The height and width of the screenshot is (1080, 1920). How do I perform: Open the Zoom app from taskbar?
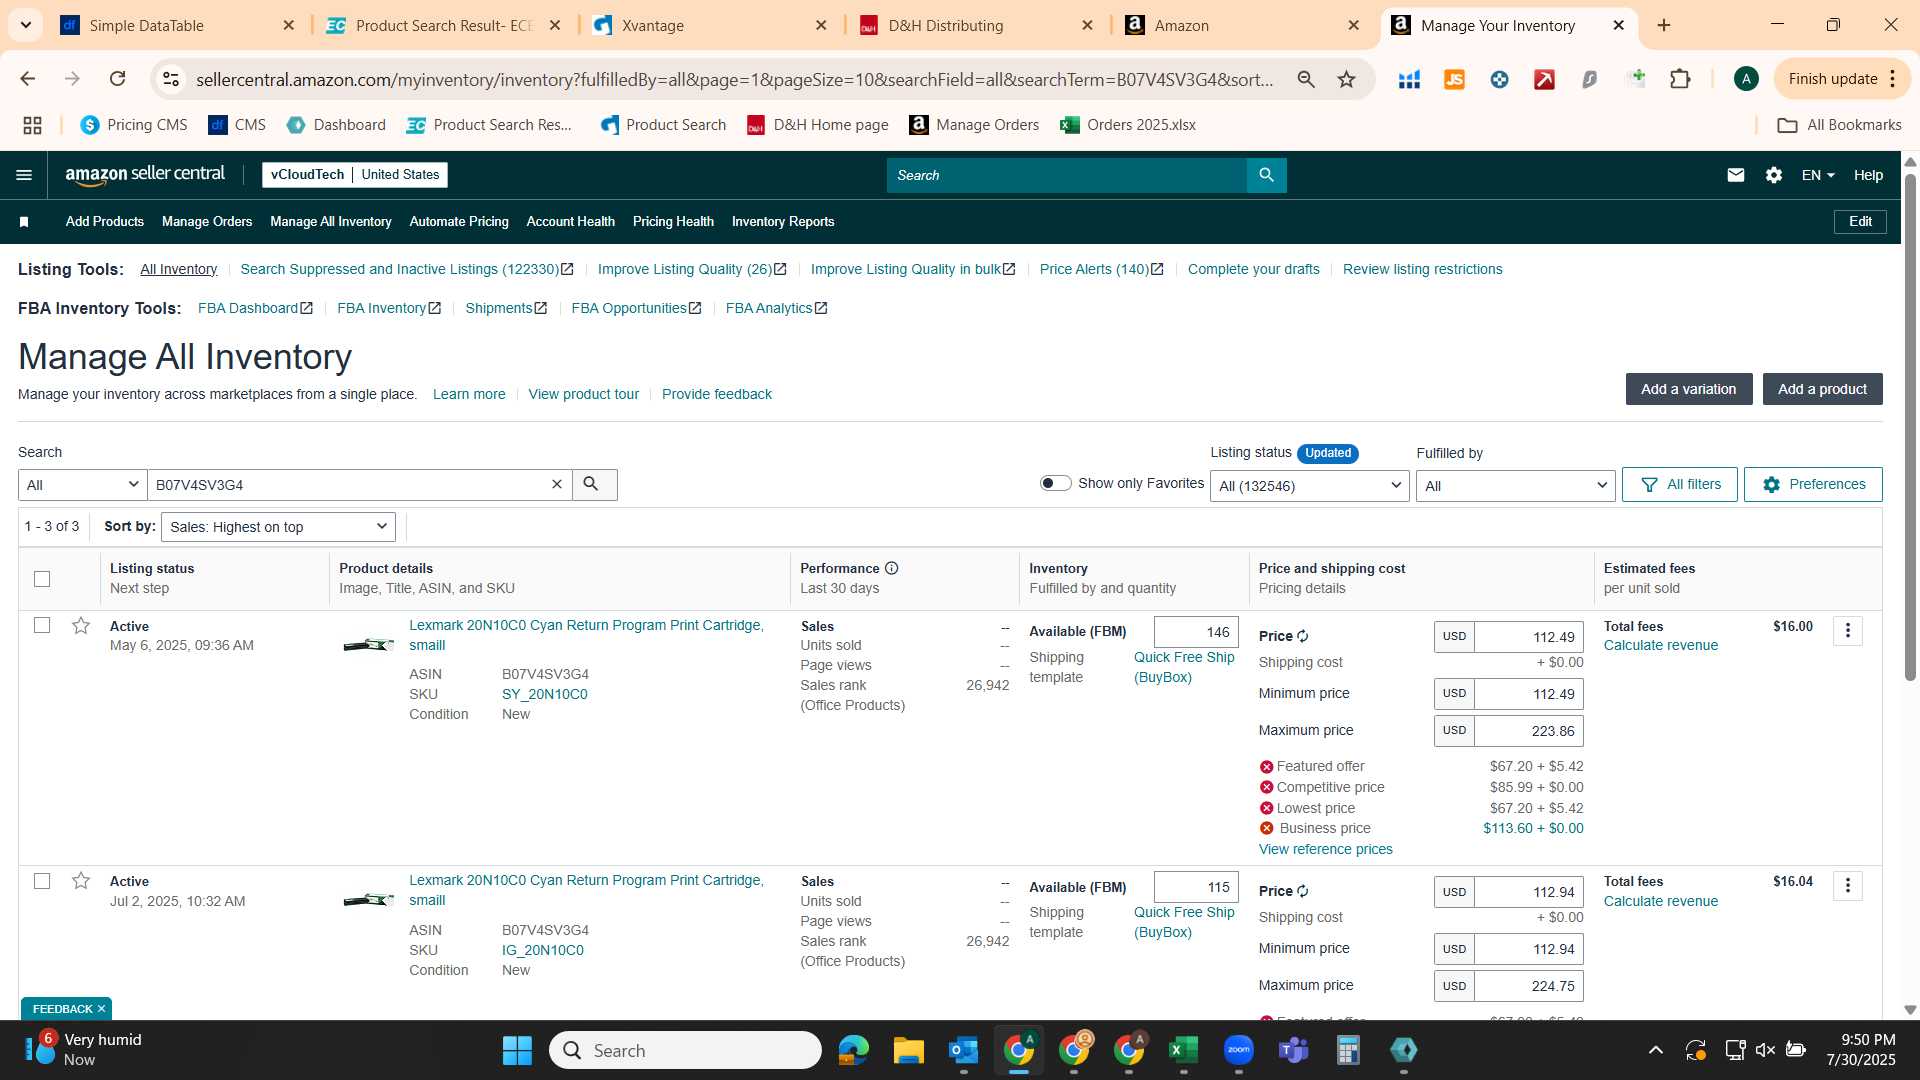[x=1239, y=1050]
